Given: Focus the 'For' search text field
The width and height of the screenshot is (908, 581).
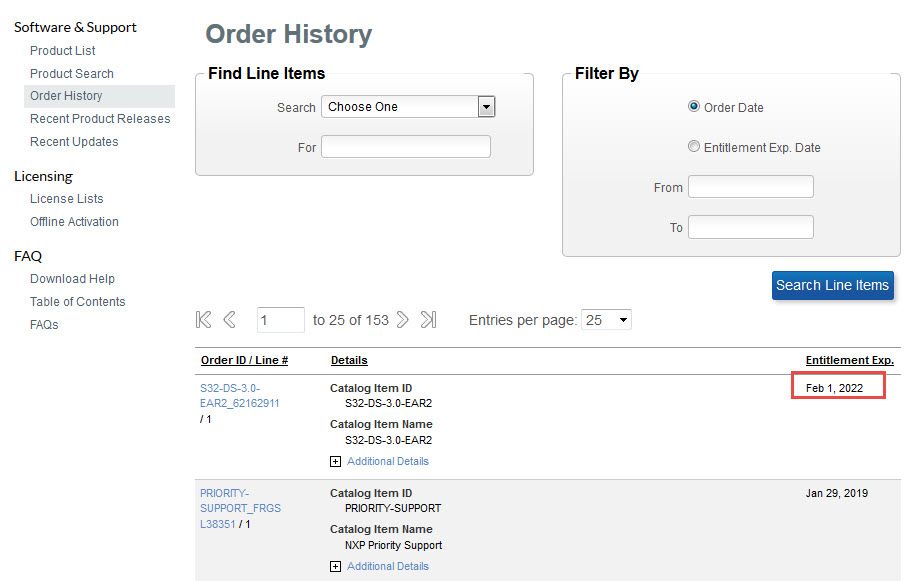Looking at the screenshot, I should point(405,147).
